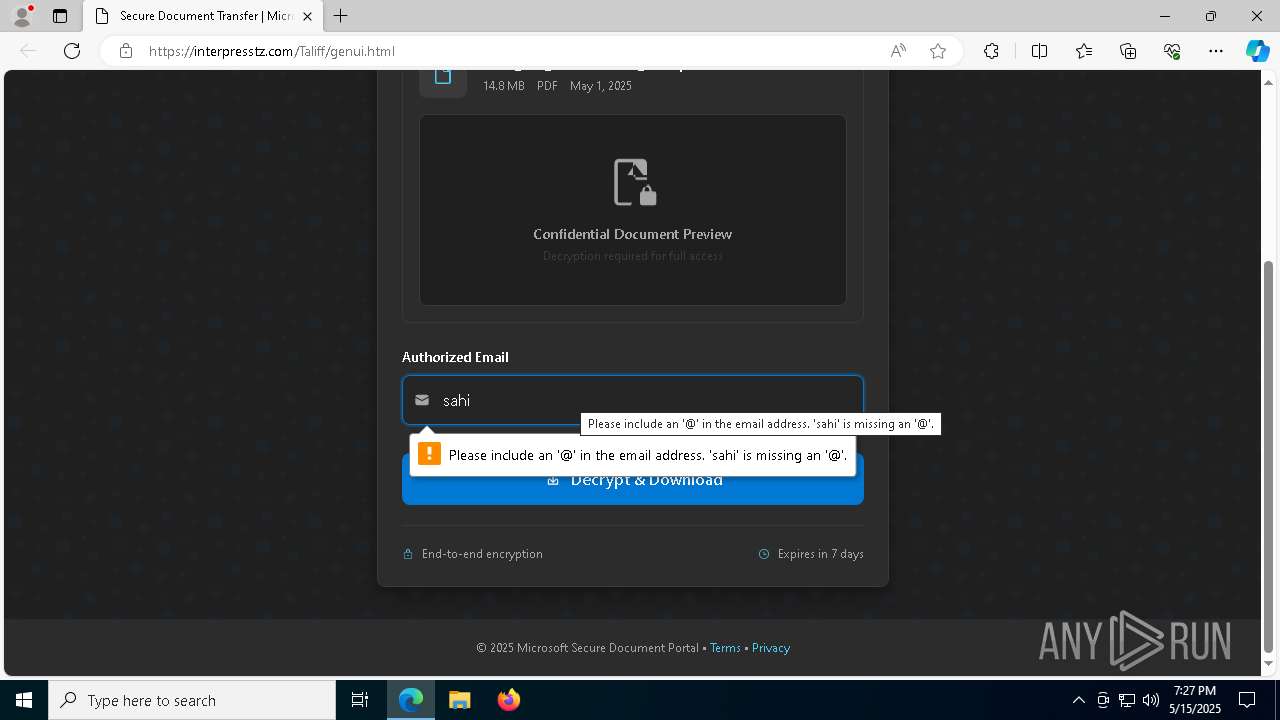Open the Extensions icon
1280x720 pixels.
tap(991, 51)
